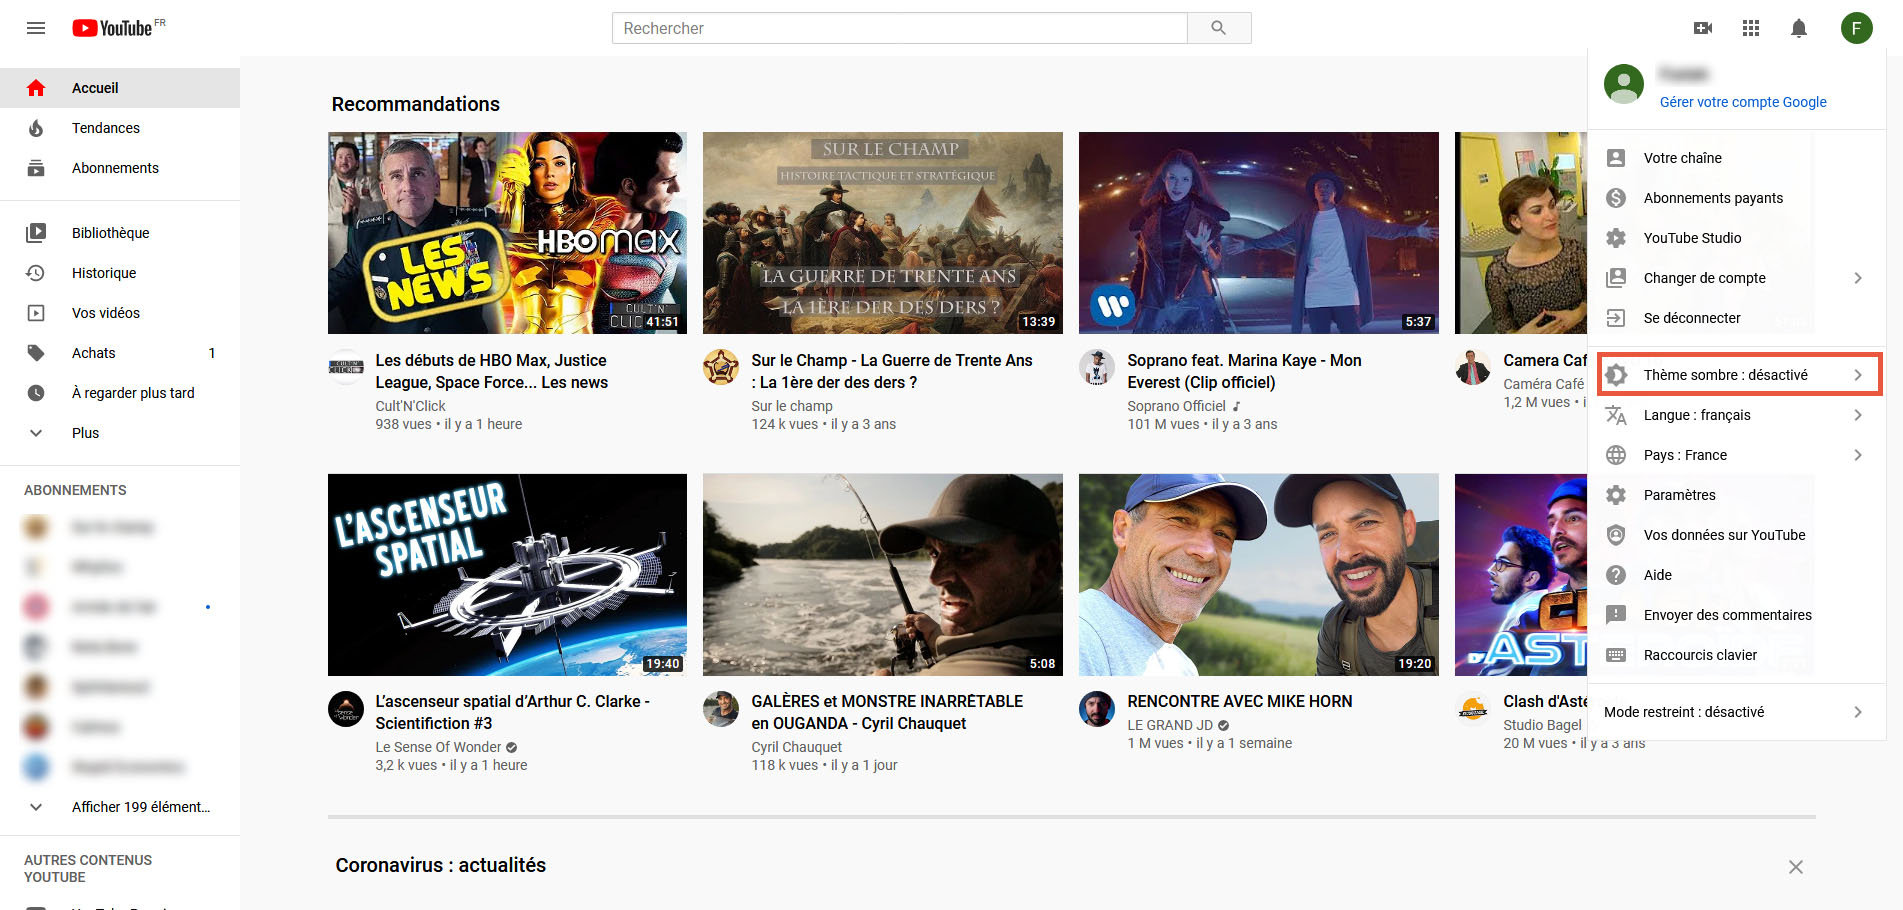Play the Soprano Mon Everest thumbnail
The width and height of the screenshot is (1903, 910).
coord(1259,233)
